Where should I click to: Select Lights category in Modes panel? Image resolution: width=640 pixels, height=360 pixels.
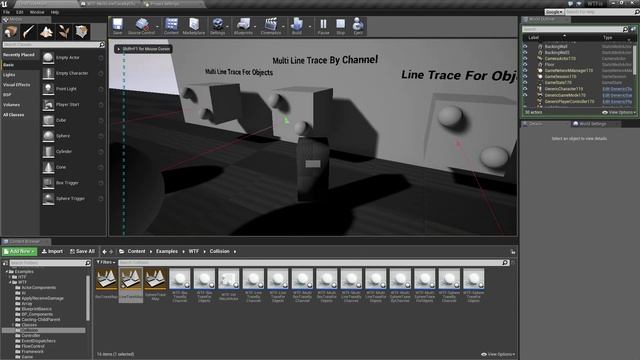pos(9,75)
